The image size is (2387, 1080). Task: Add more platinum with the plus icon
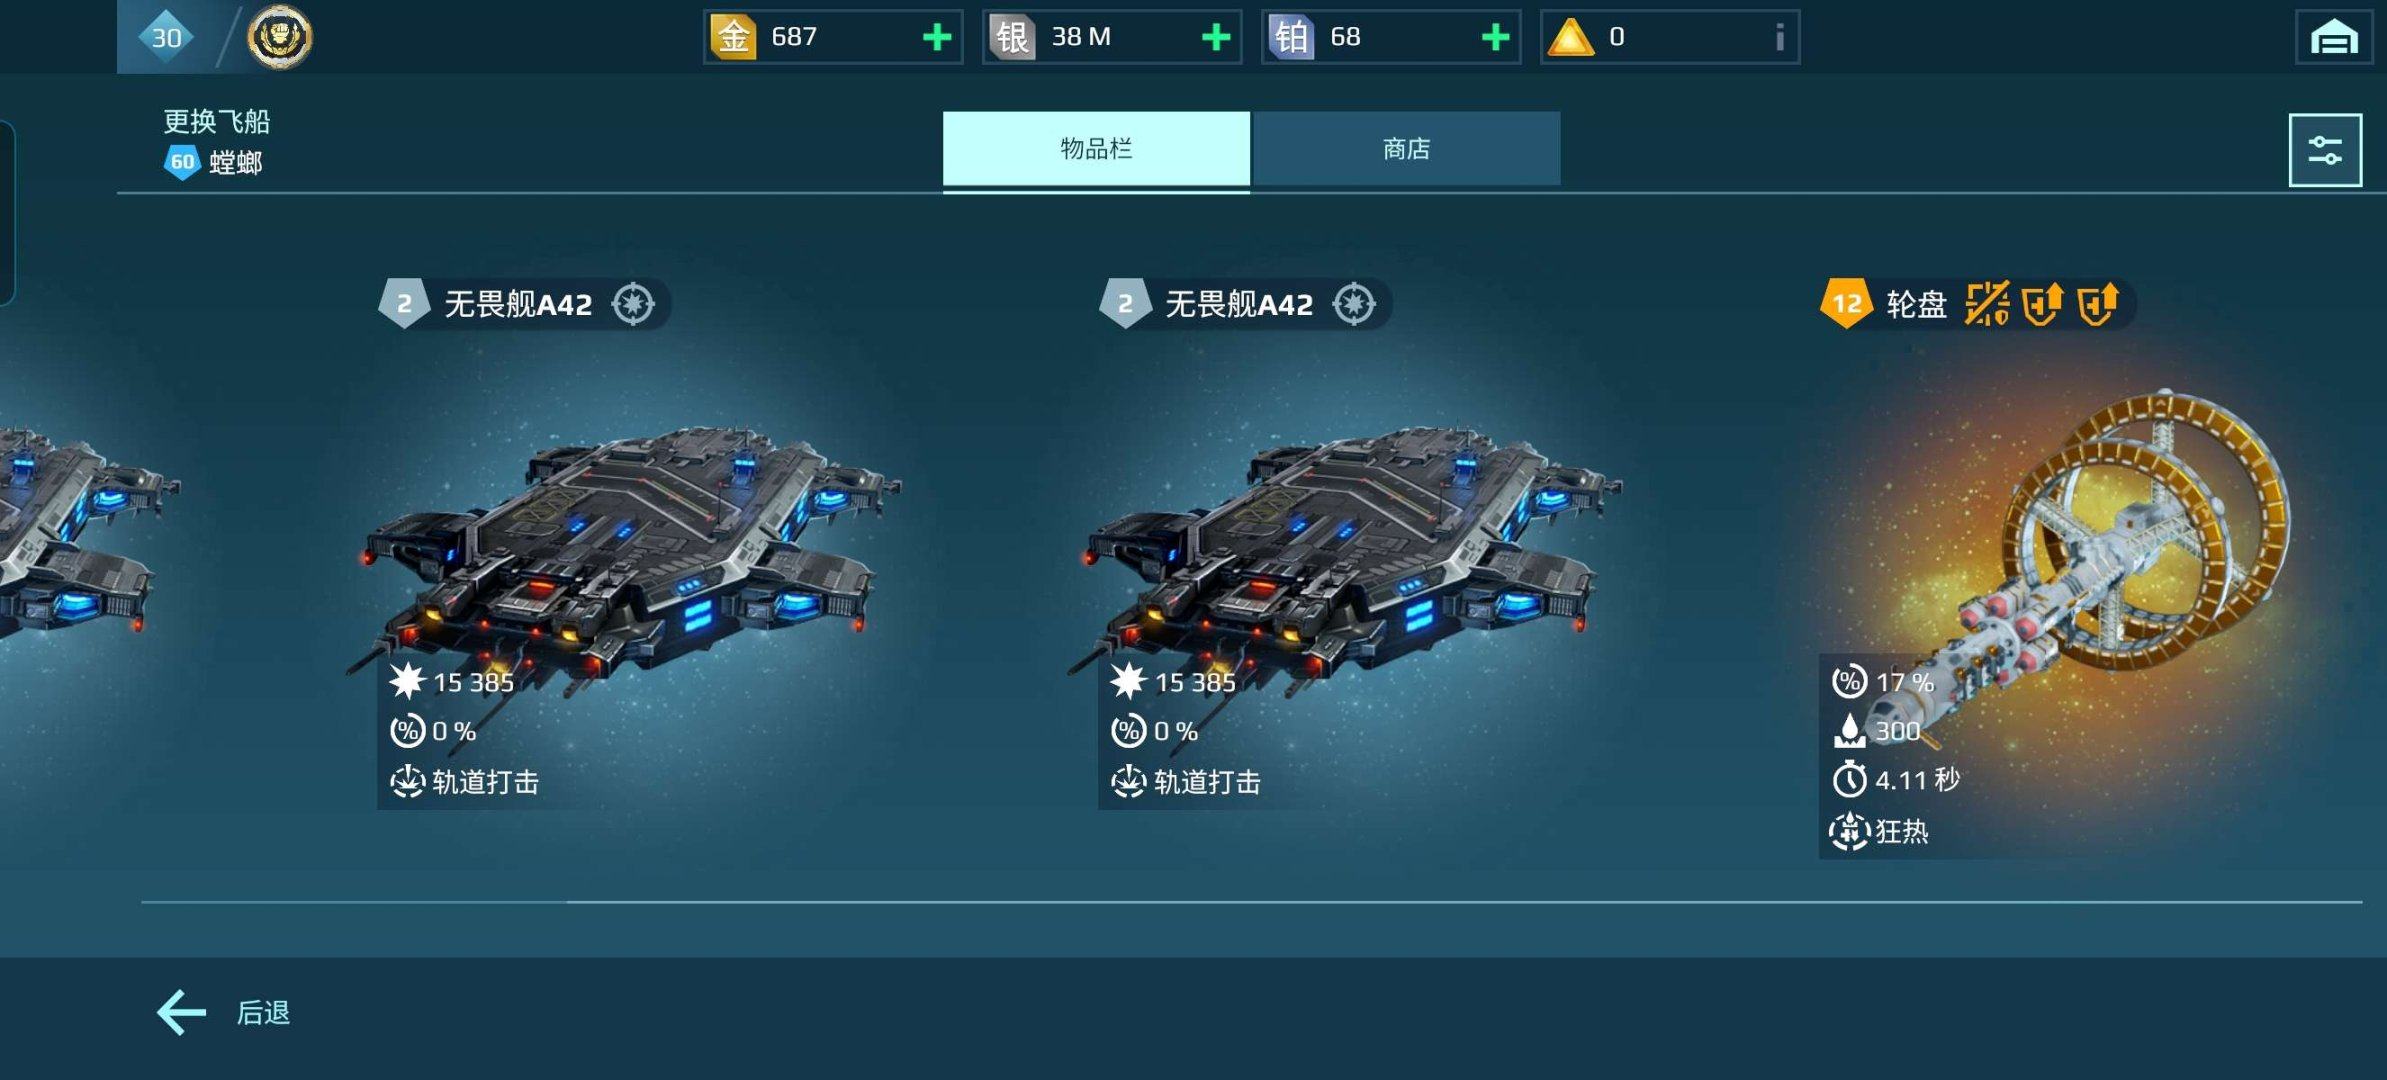pos(1495,37)
